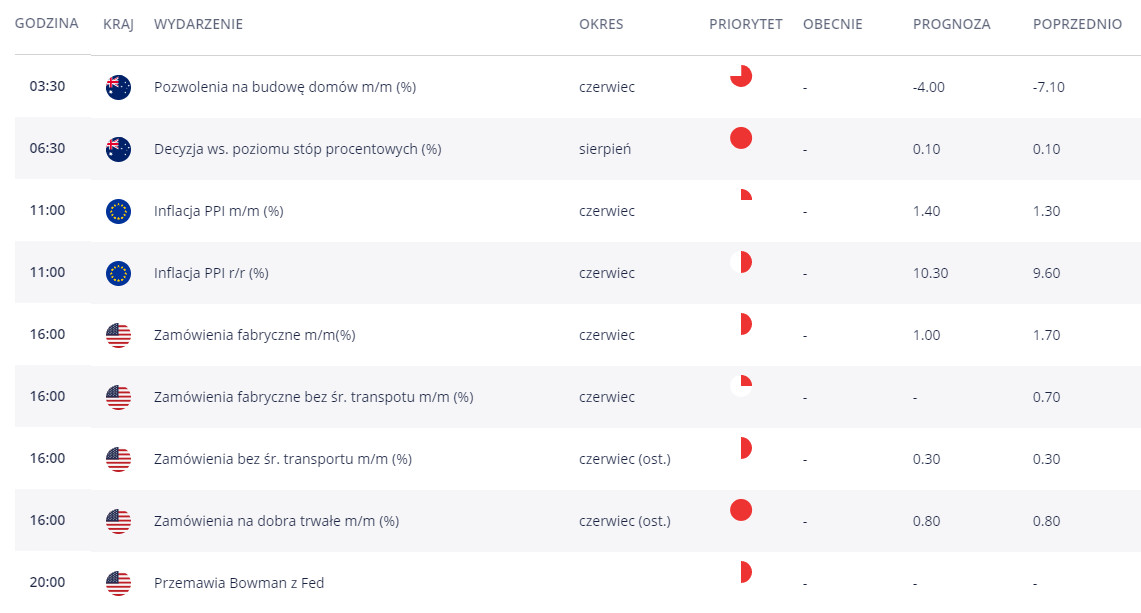Screen dimensions: 1141x613
Task: Click US flag beside Zamówienia na dobra trwałe
Action: click(x=119, y=521)
